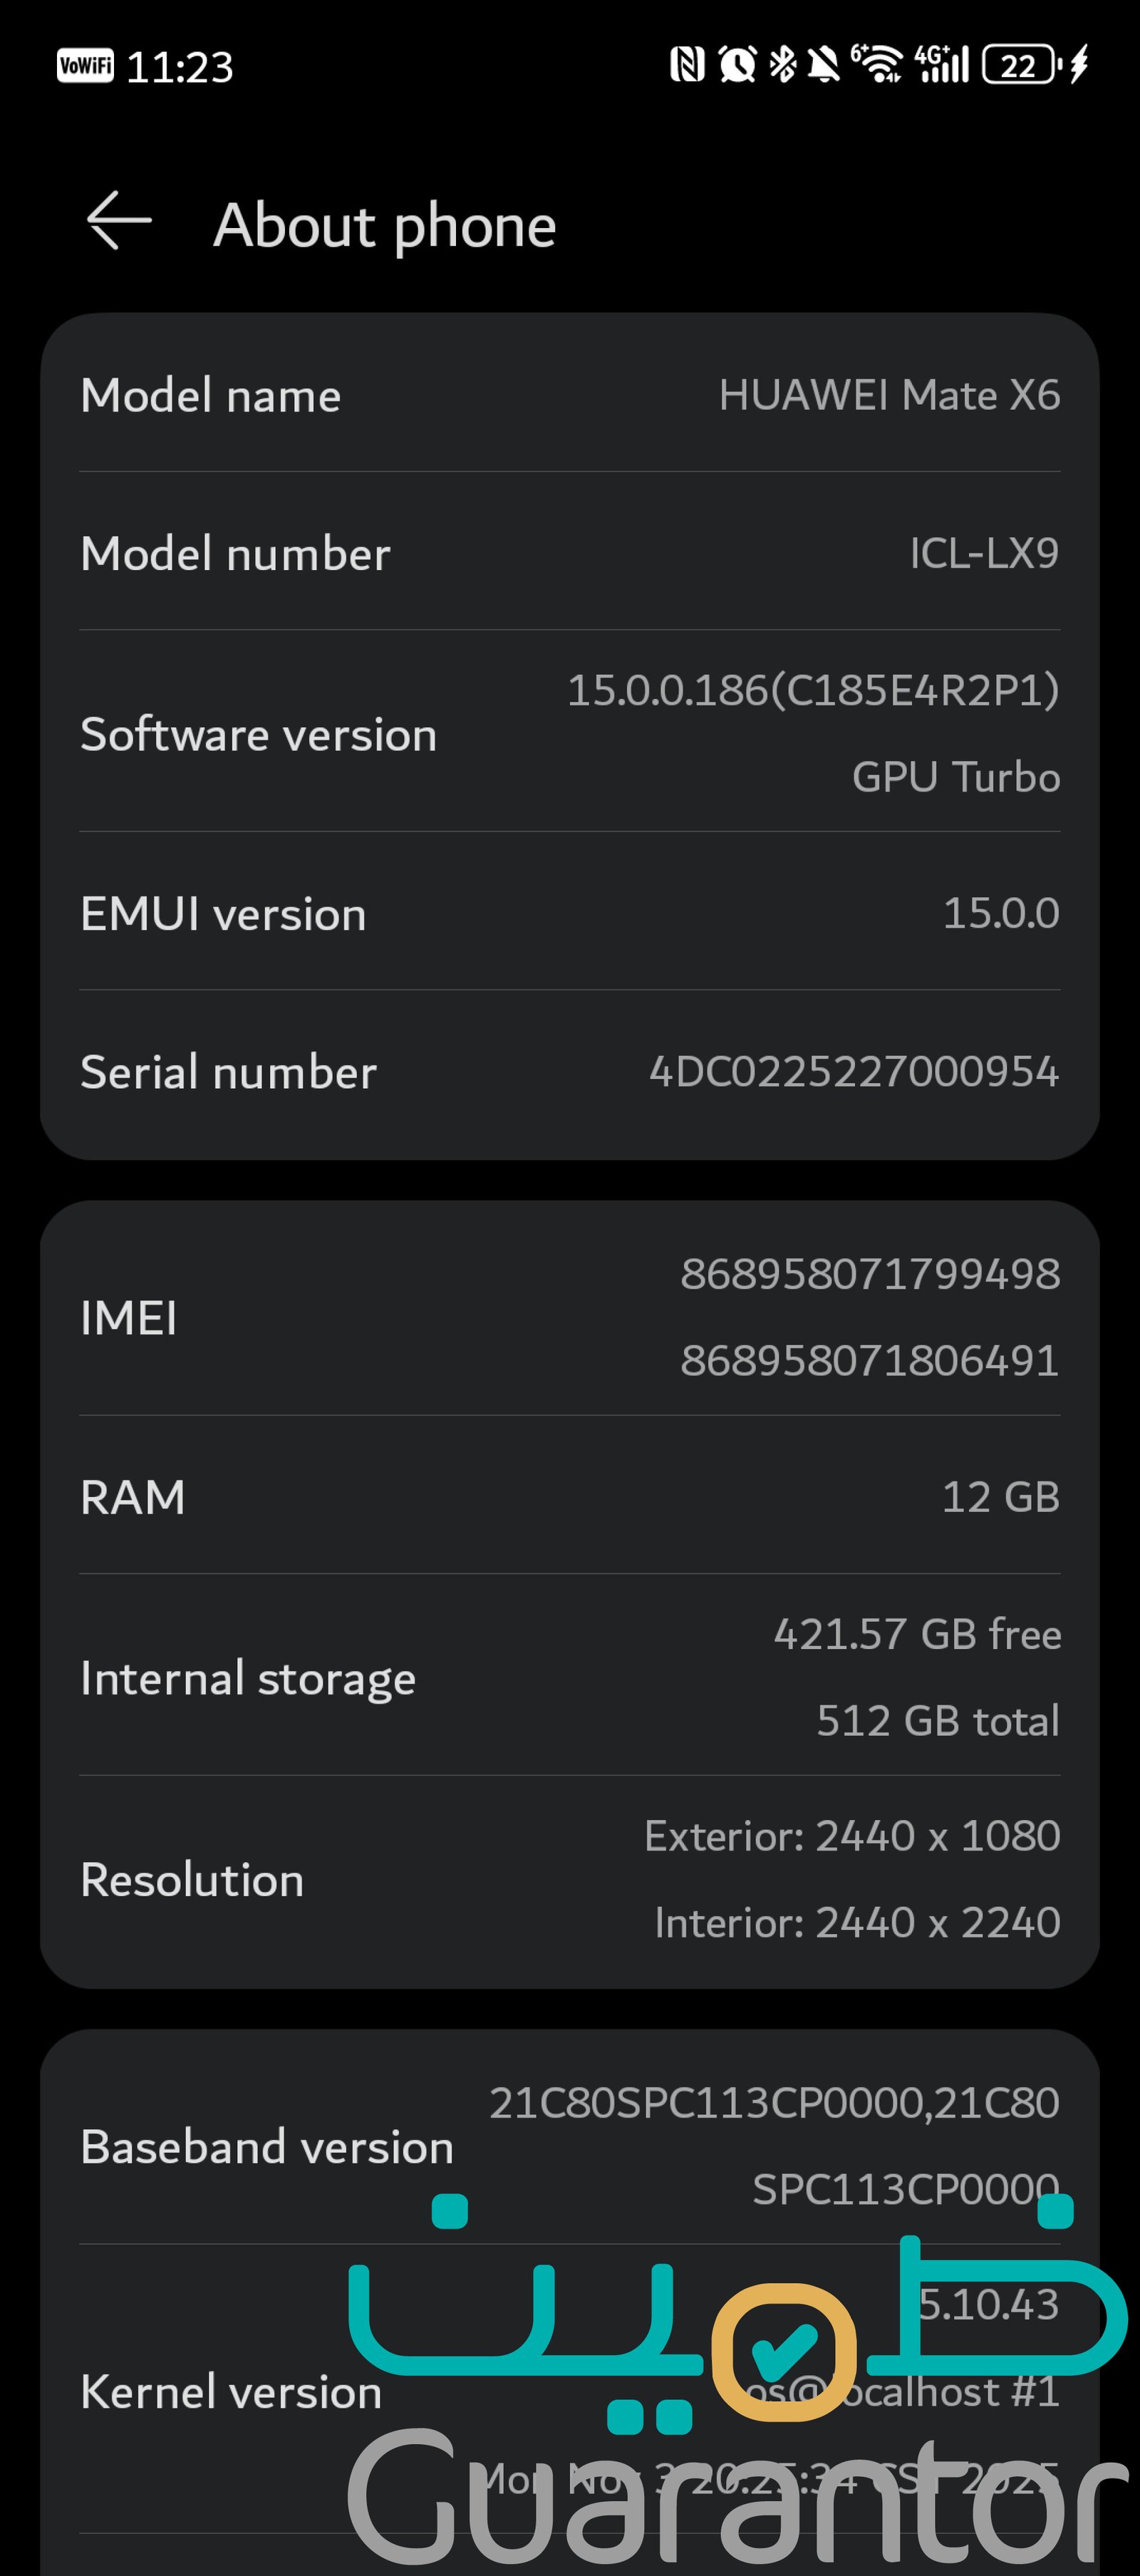Tap the Bluetooth status icon

click(783, 66)
